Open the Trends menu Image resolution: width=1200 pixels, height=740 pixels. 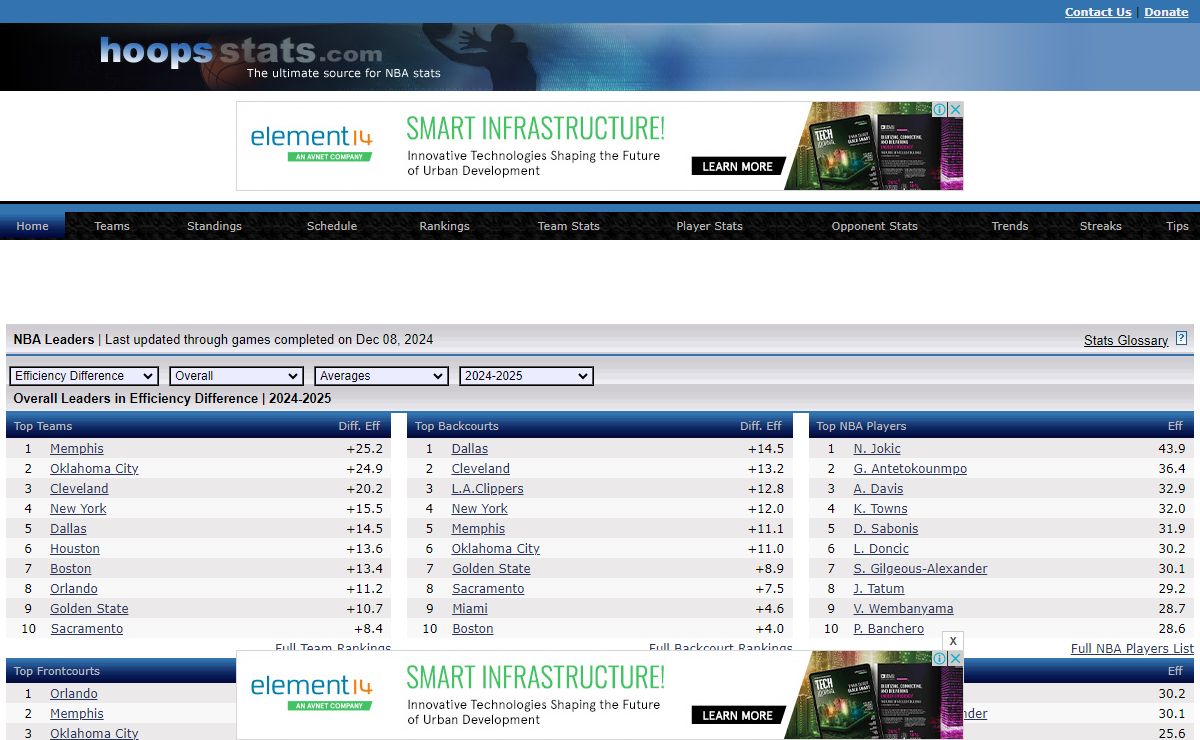[1010, 226]
